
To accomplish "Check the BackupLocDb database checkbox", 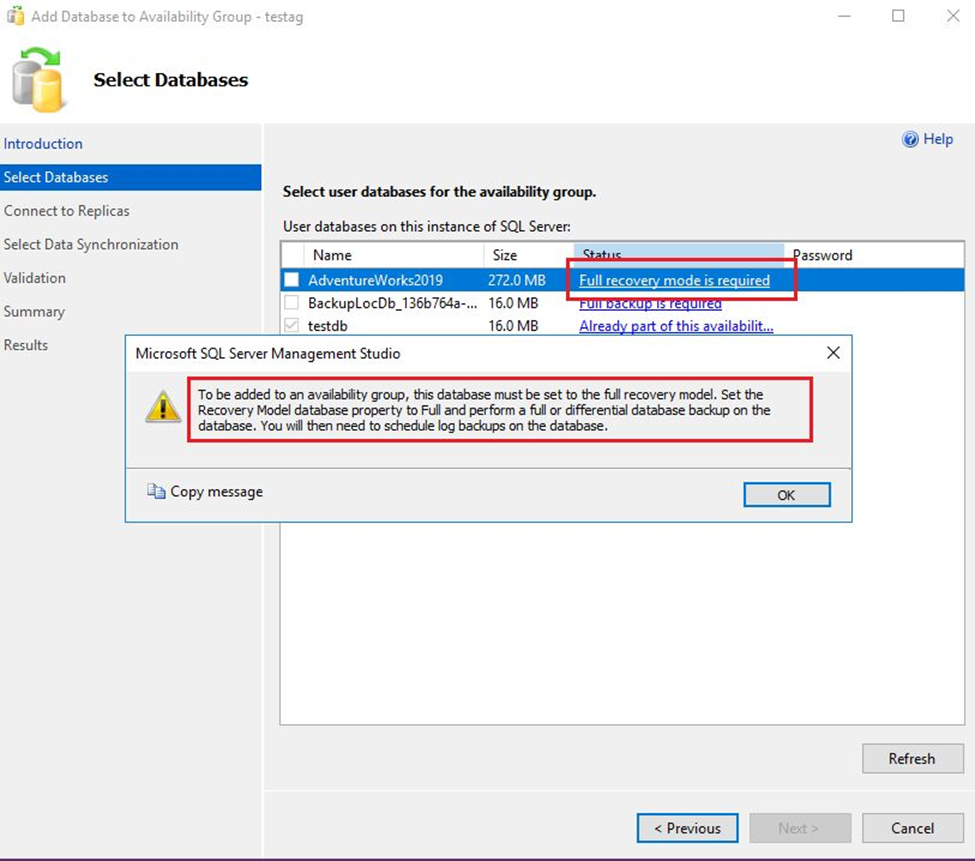I will (291, 303).
